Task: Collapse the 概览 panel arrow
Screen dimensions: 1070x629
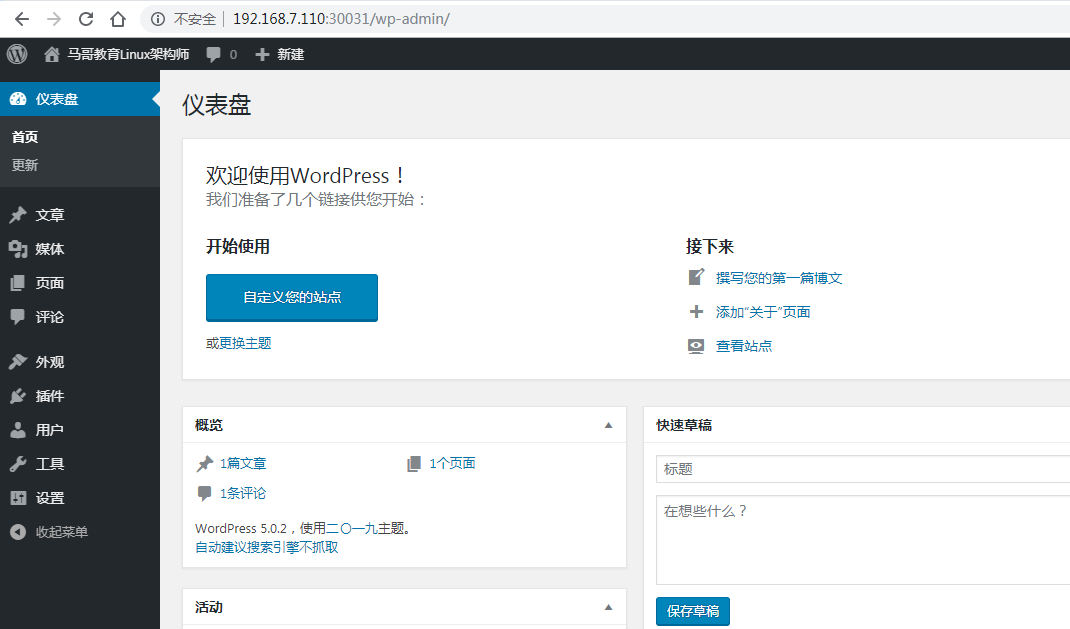Action: click(x=608, y=425)
